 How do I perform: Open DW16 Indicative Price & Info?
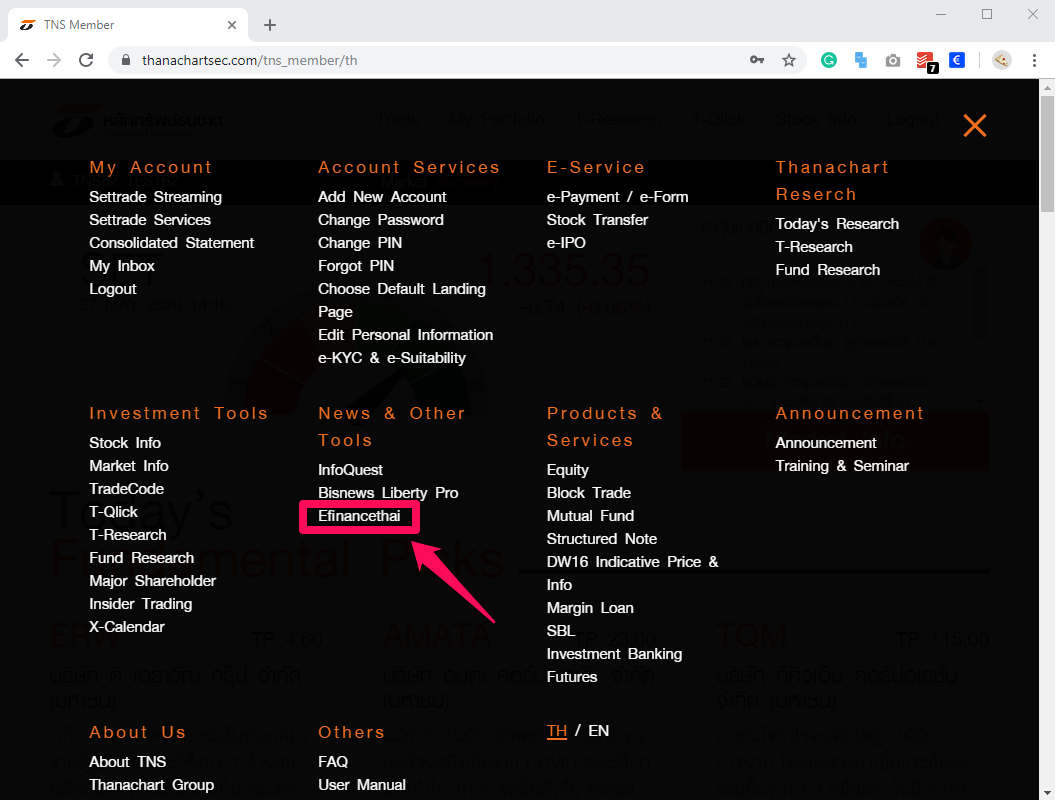pyautogui.click(x=632, y=573)
